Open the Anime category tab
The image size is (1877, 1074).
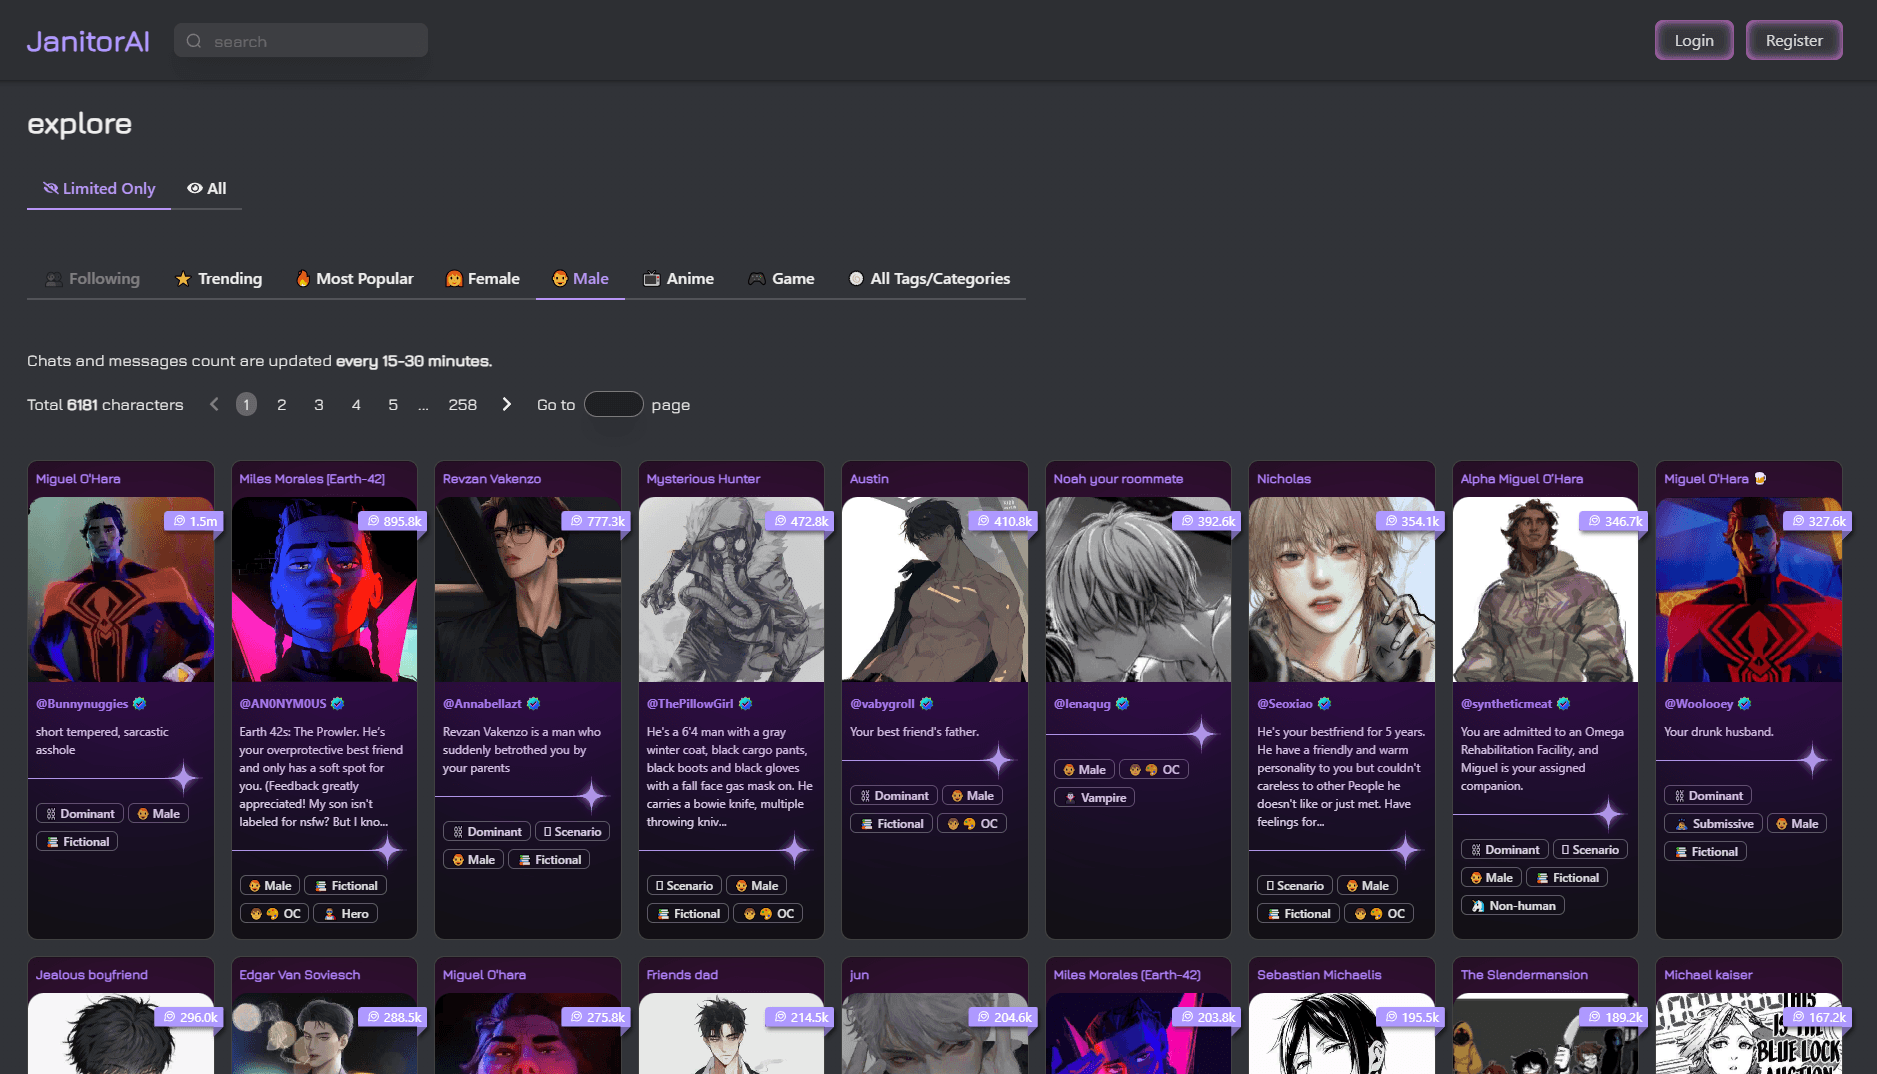pos(679,279)
